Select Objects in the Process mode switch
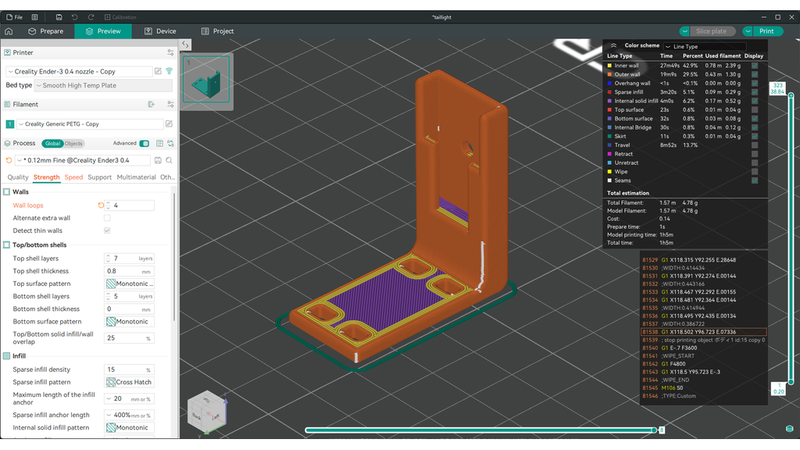Screen dimensions: 800x450 (x=74, y=143)
